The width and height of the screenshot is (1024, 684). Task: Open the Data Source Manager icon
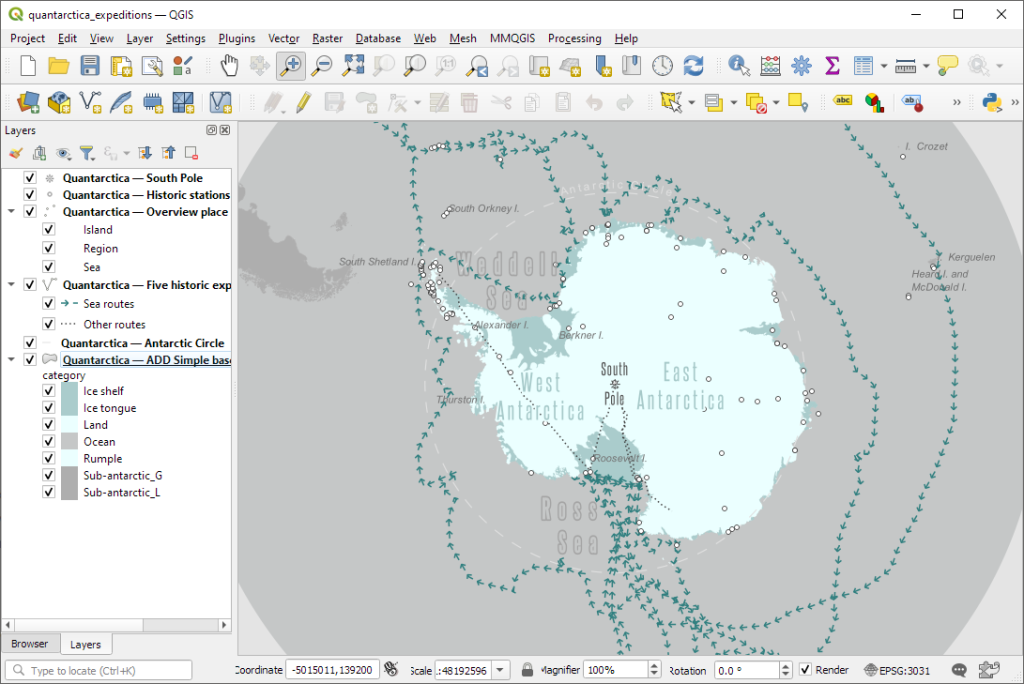coord(27,103)
